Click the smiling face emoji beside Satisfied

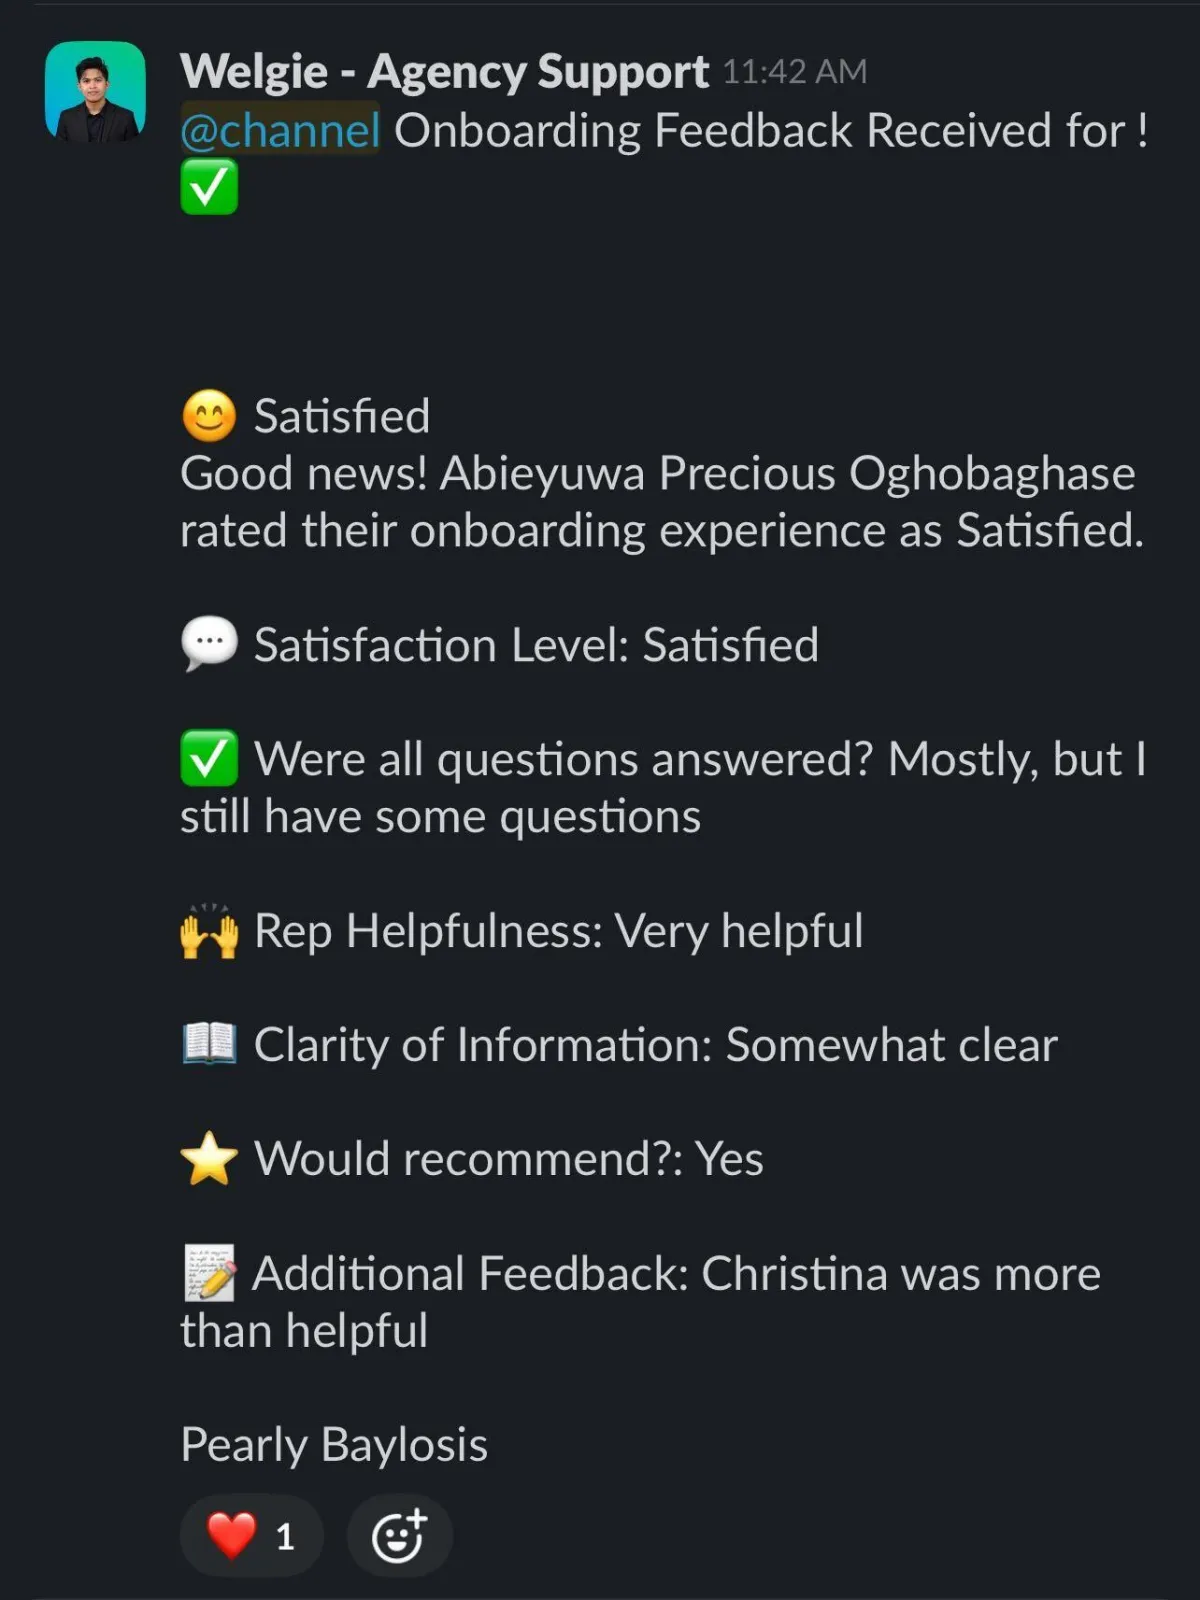209,416
